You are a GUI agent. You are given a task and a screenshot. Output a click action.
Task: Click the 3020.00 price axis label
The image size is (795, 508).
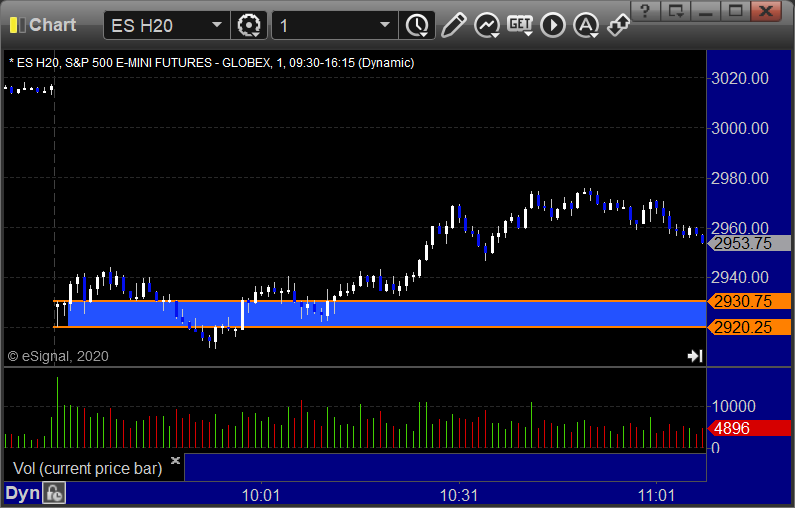click(740, 79)
